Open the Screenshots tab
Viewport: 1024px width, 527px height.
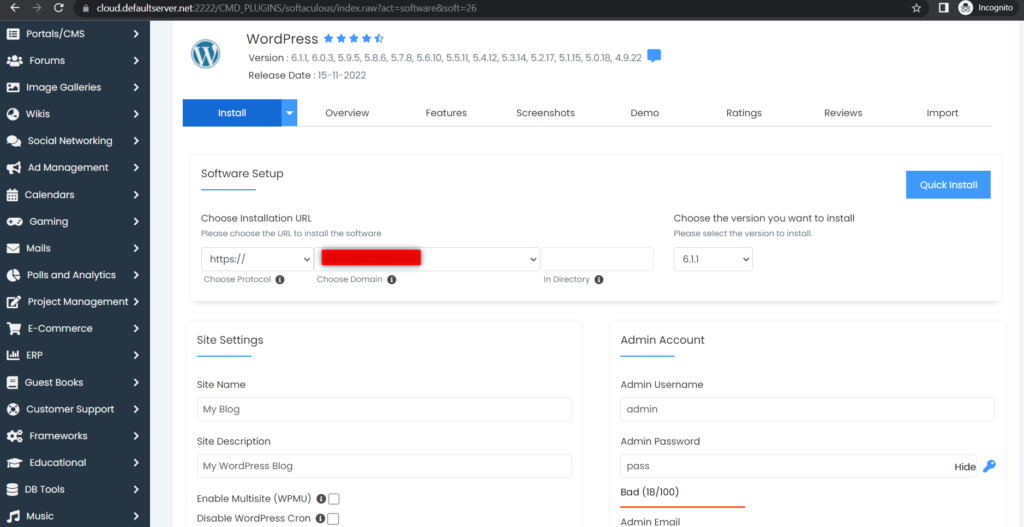coord(545,113)
